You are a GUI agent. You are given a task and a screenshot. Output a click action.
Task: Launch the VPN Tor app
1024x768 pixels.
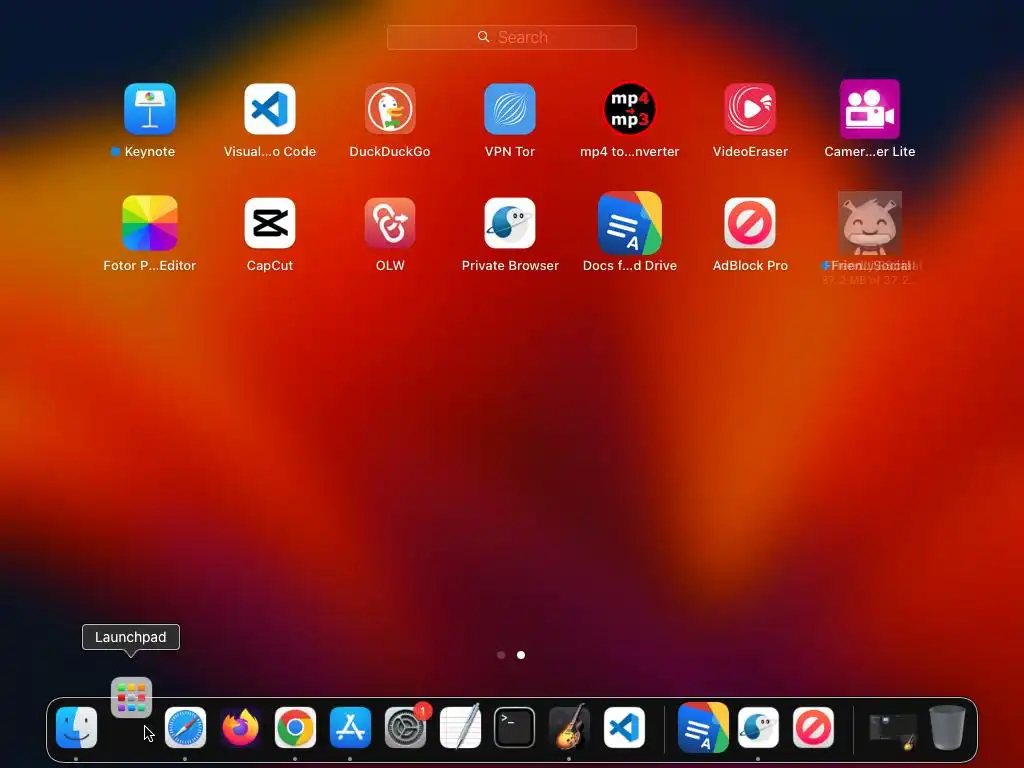[x=510, y=109]
